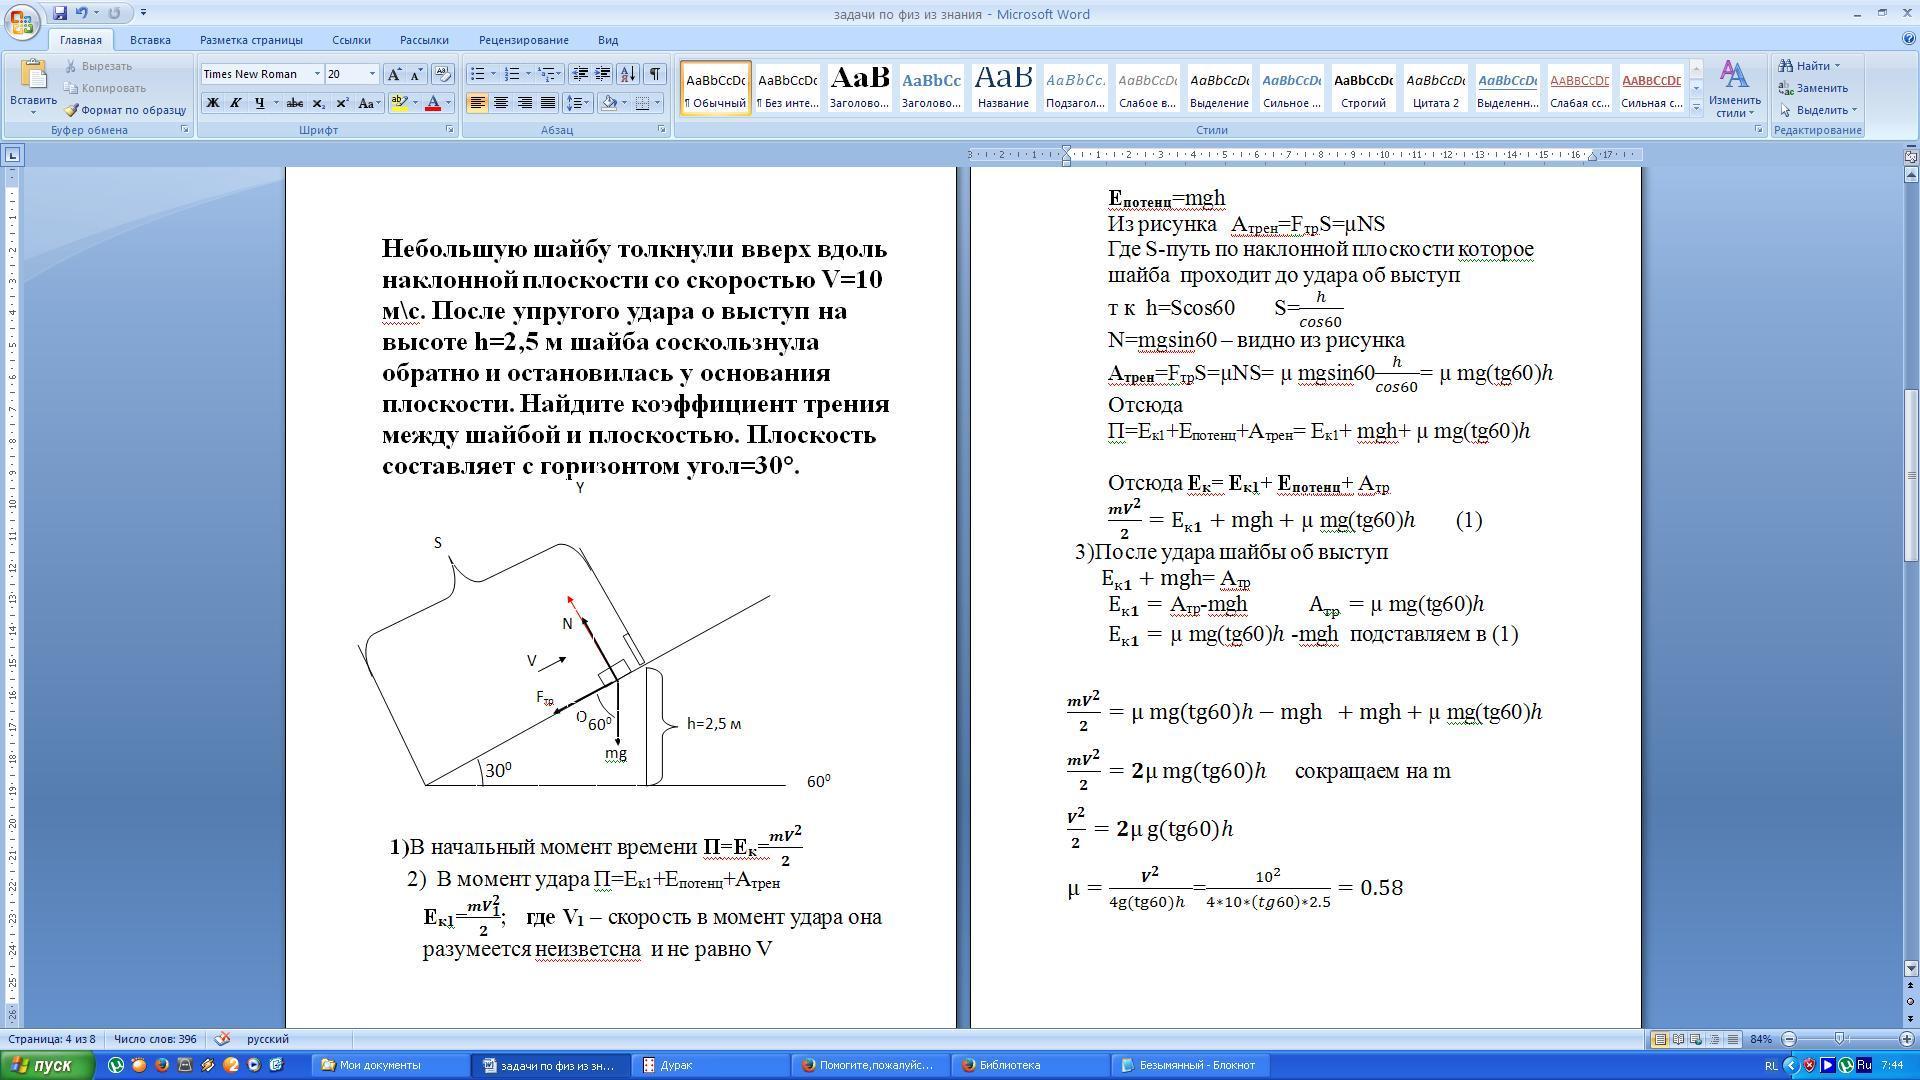This screenshot has height=1080, width=1920.
Task: Open the Times New Roman font dropdown
Action: pos(317,74)
